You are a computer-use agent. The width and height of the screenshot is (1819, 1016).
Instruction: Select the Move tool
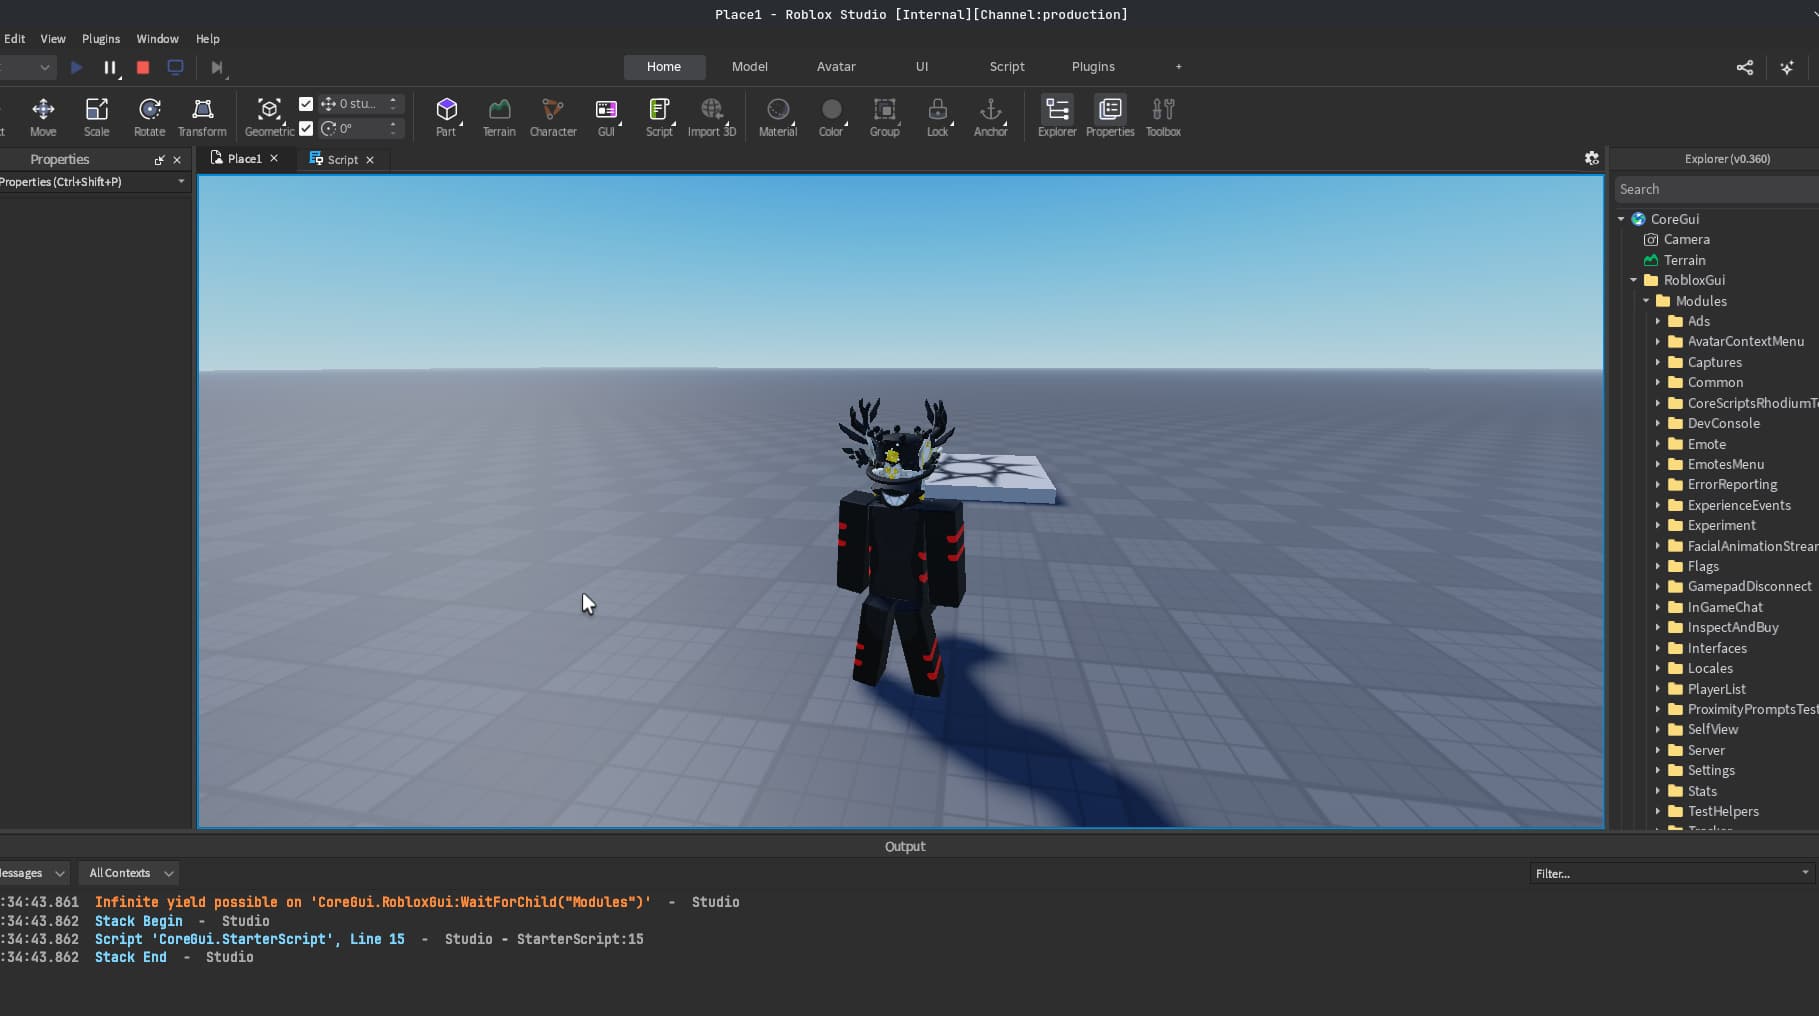(42, 116)
